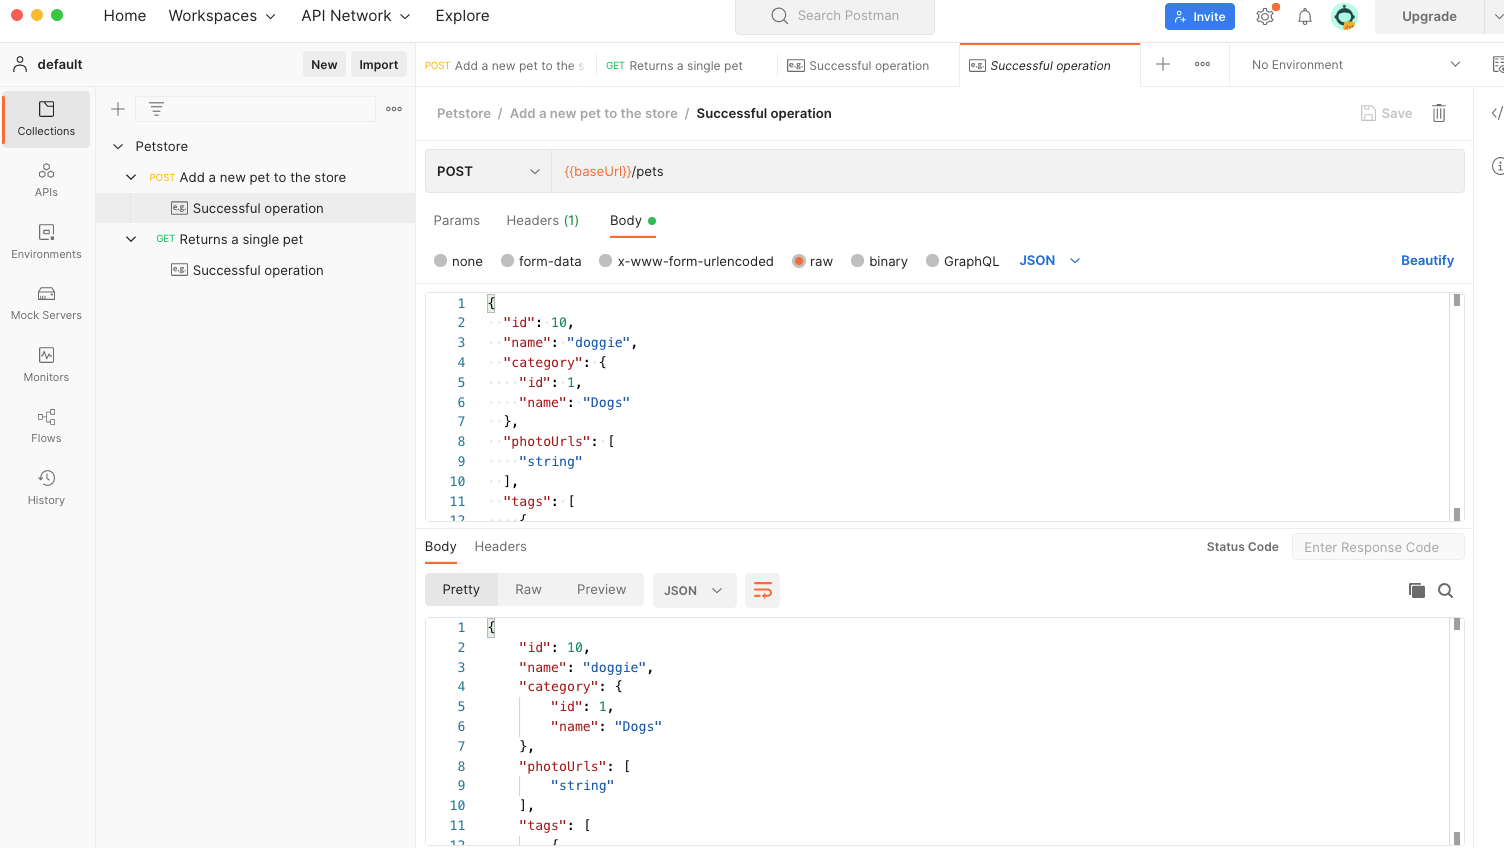Open the Environments panel
Viewport: 1504px width, 848px height.
[46, 242]
